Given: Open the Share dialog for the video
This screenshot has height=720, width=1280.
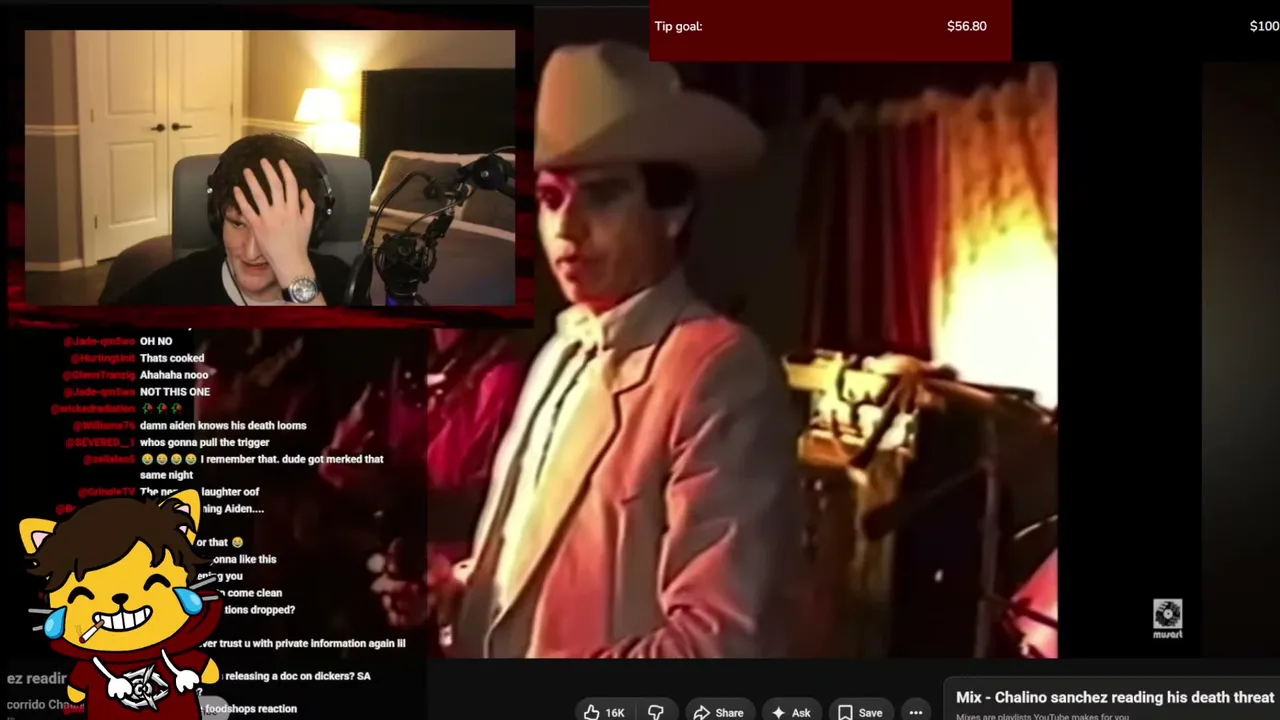Looking at the screenshot, I should [718, 712].
